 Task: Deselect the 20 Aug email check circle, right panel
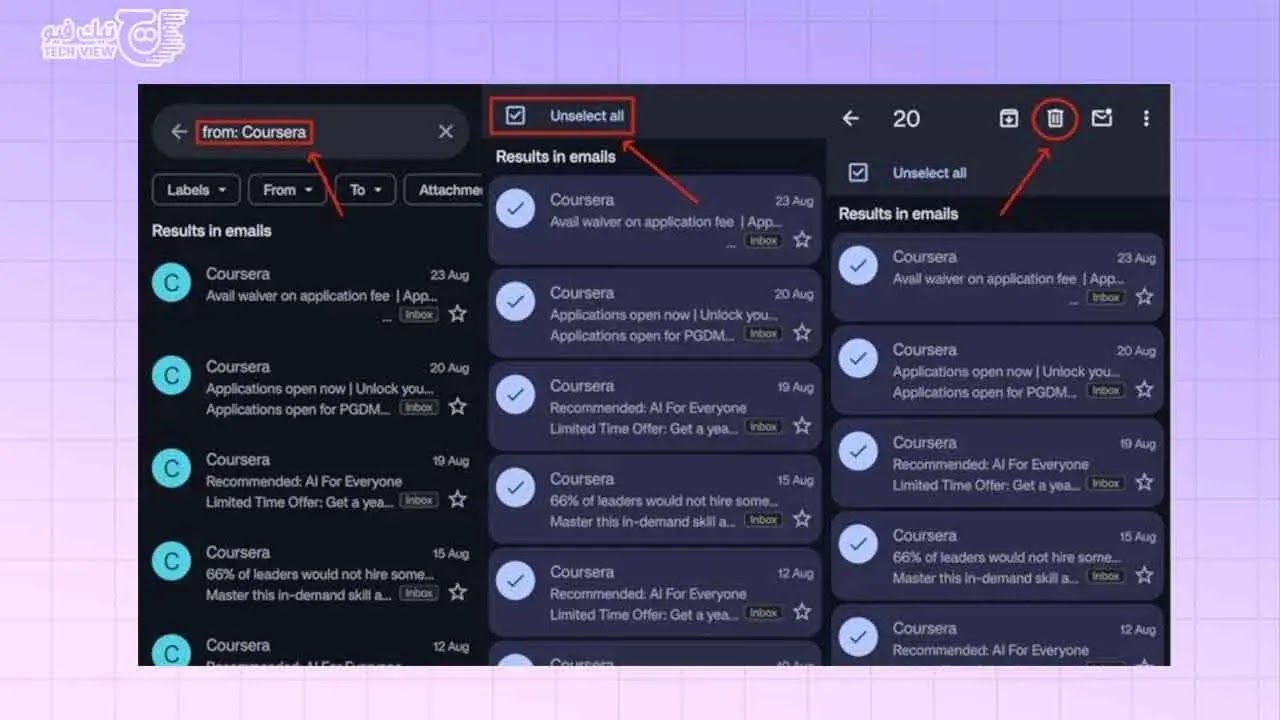pyautogui.click(x=858, y=359)
